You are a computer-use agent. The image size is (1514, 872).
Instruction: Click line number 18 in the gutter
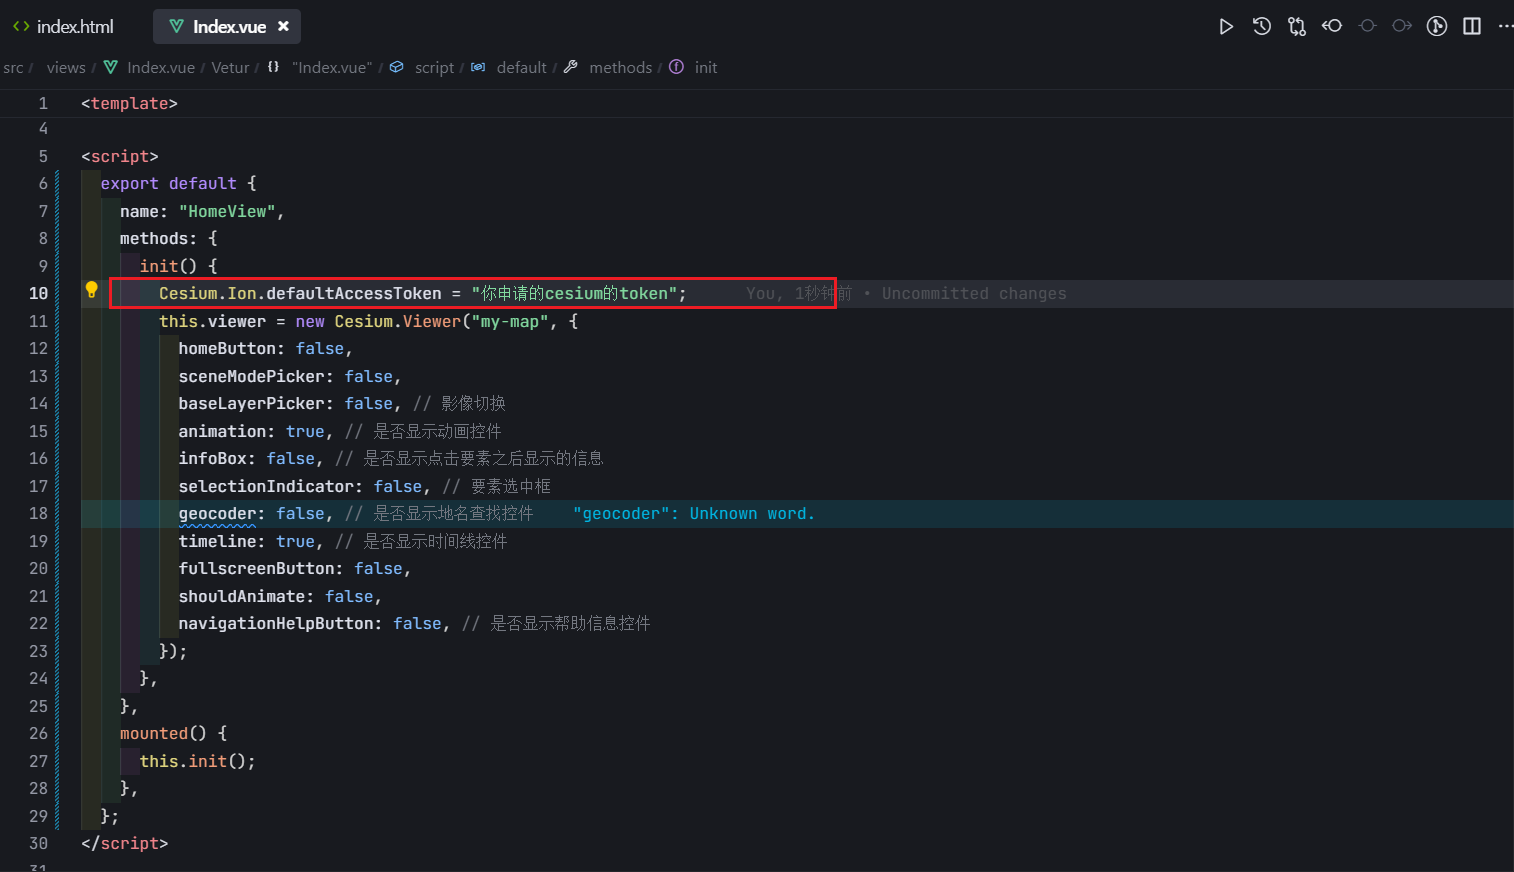point(38,514)
